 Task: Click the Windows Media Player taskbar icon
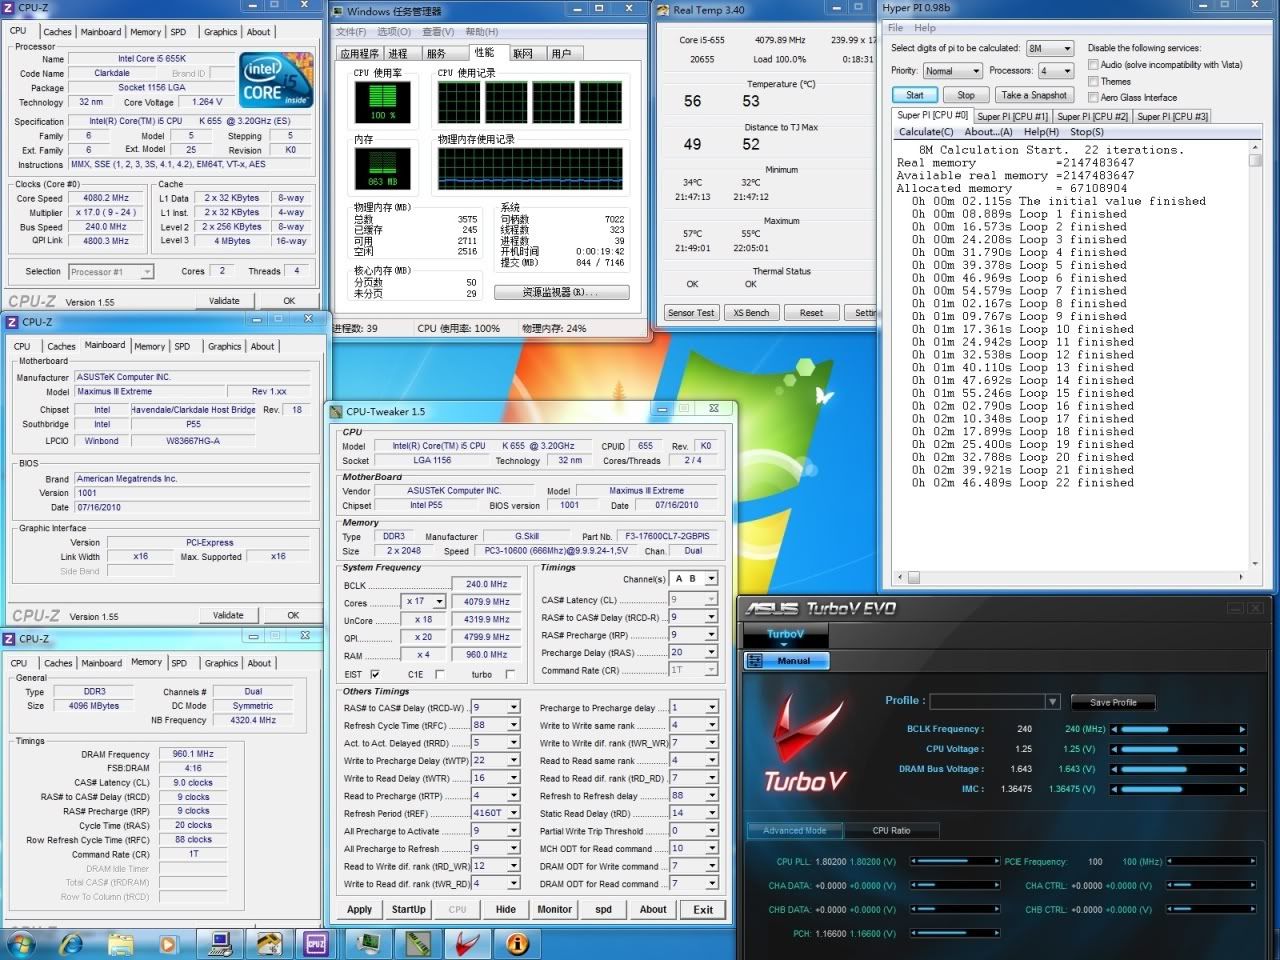[168, 943]
